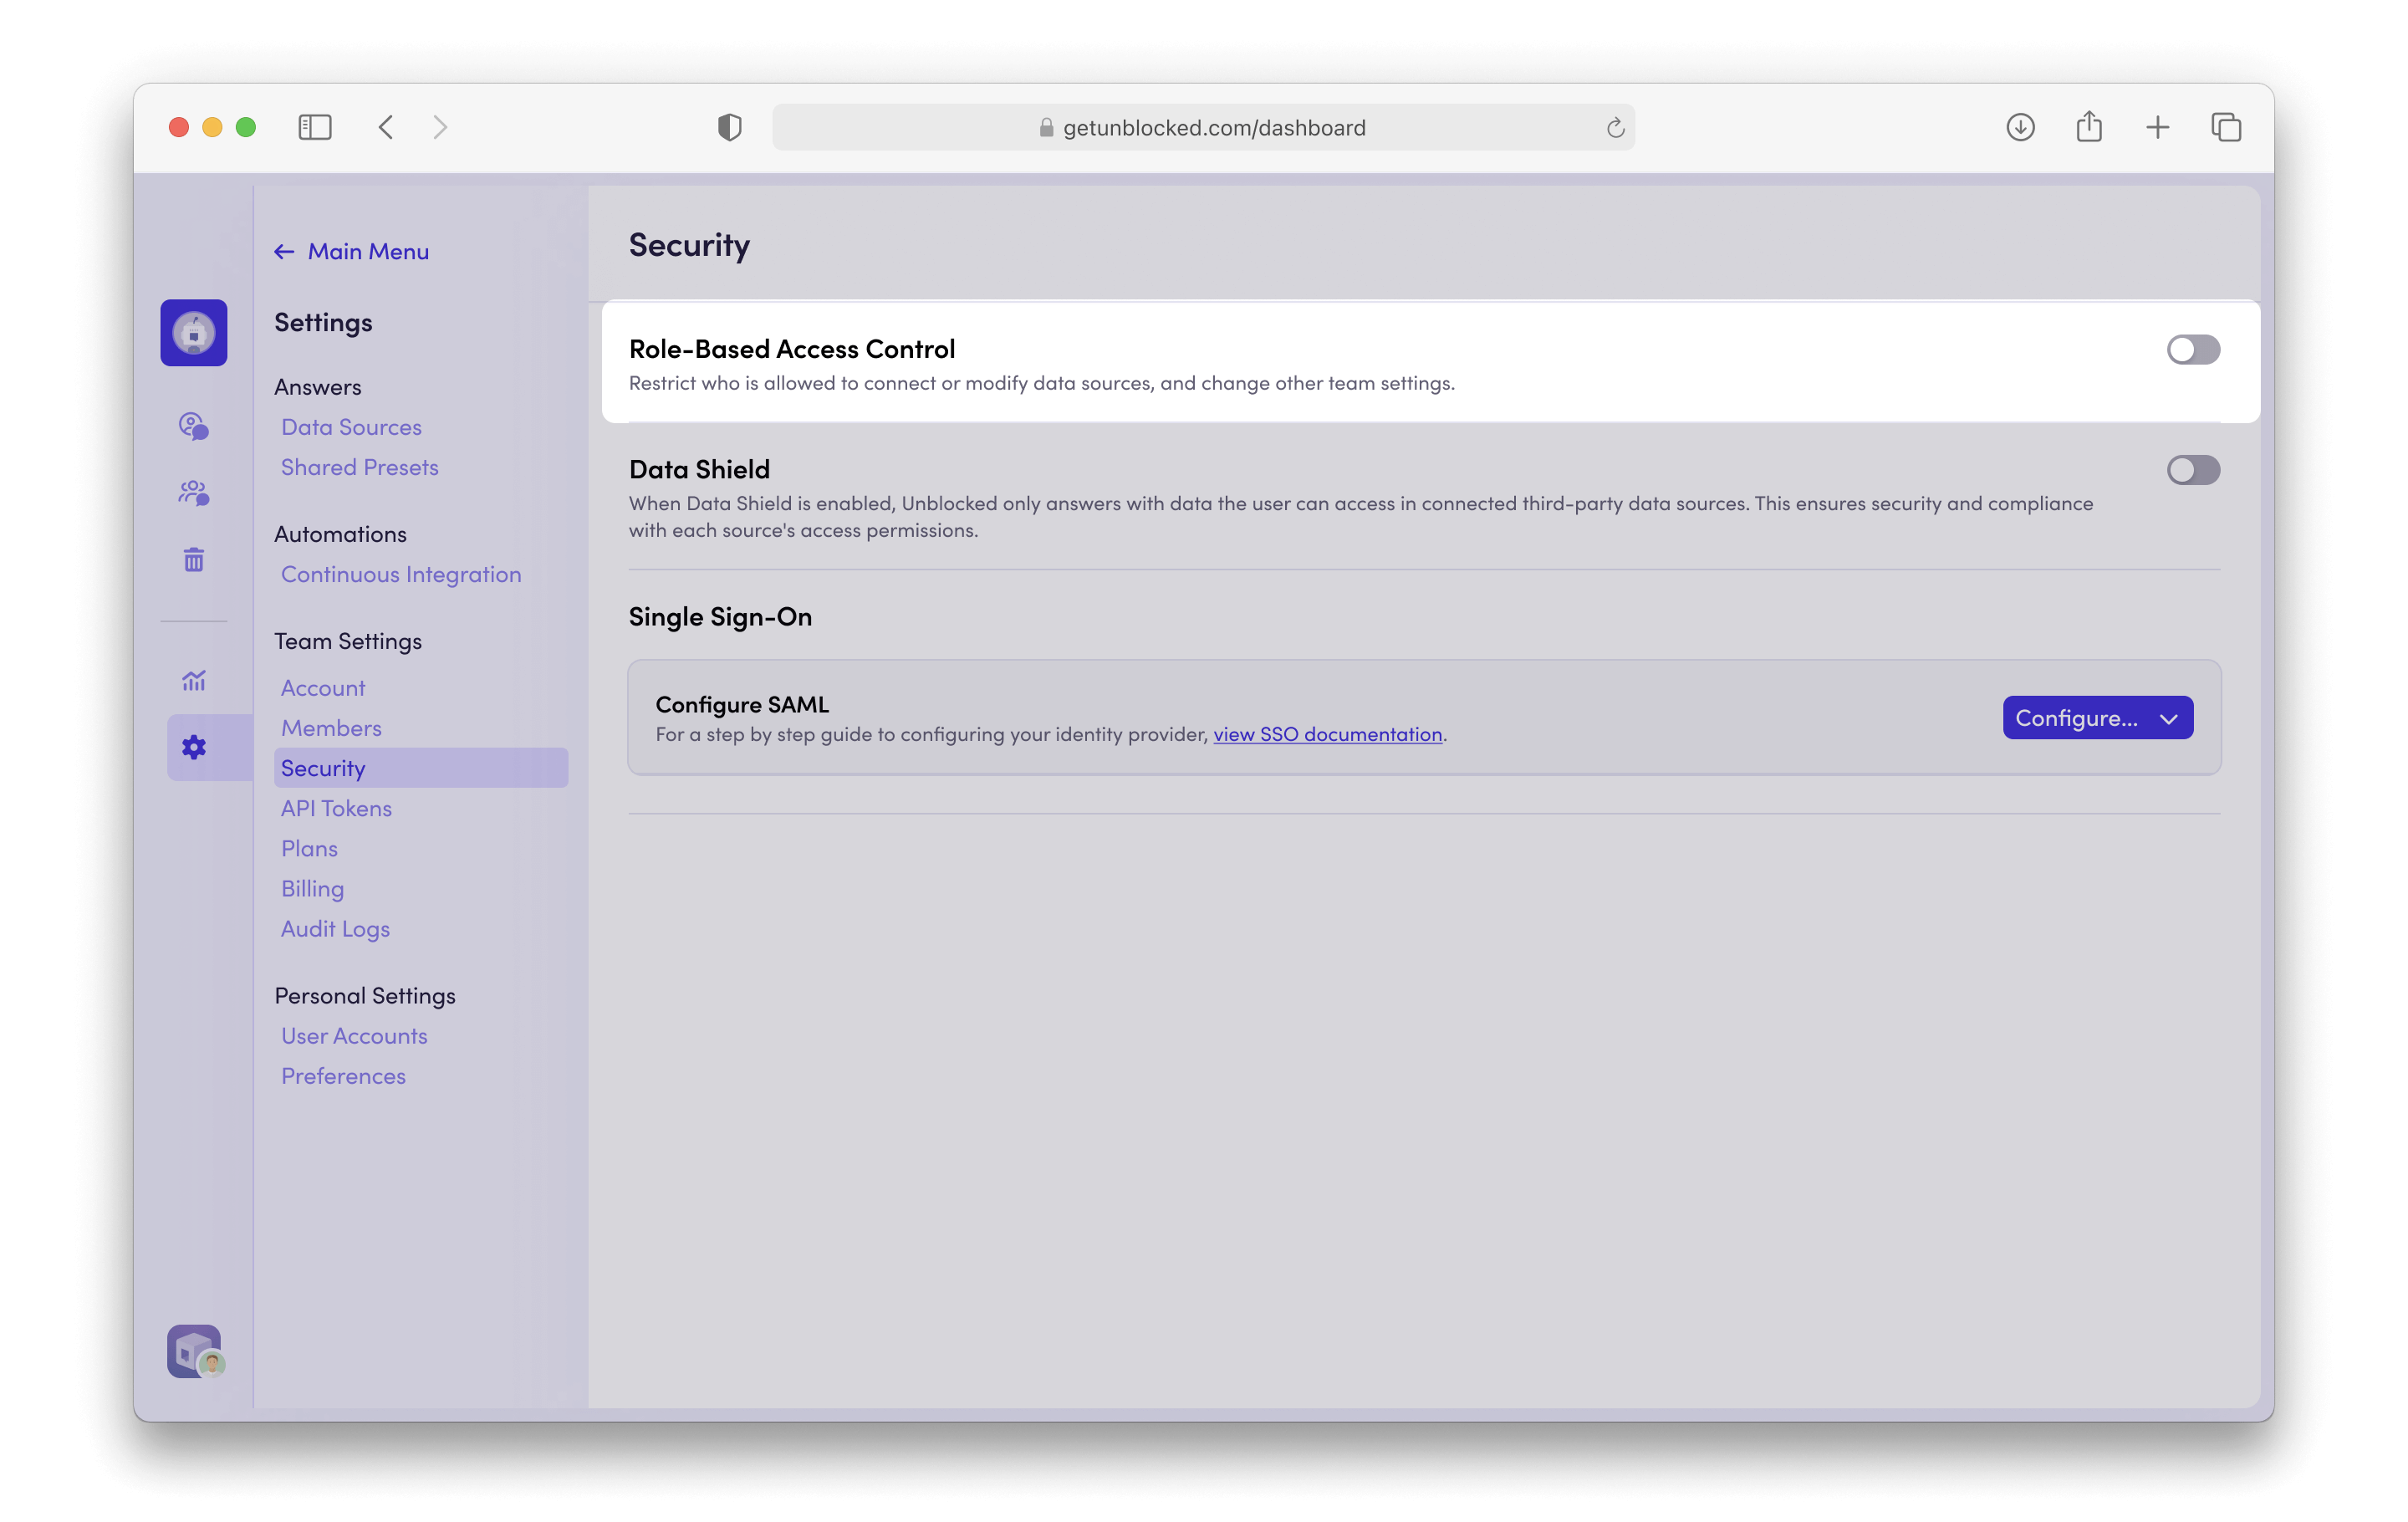Click the Unblocked team logo icon

point(193,333)
